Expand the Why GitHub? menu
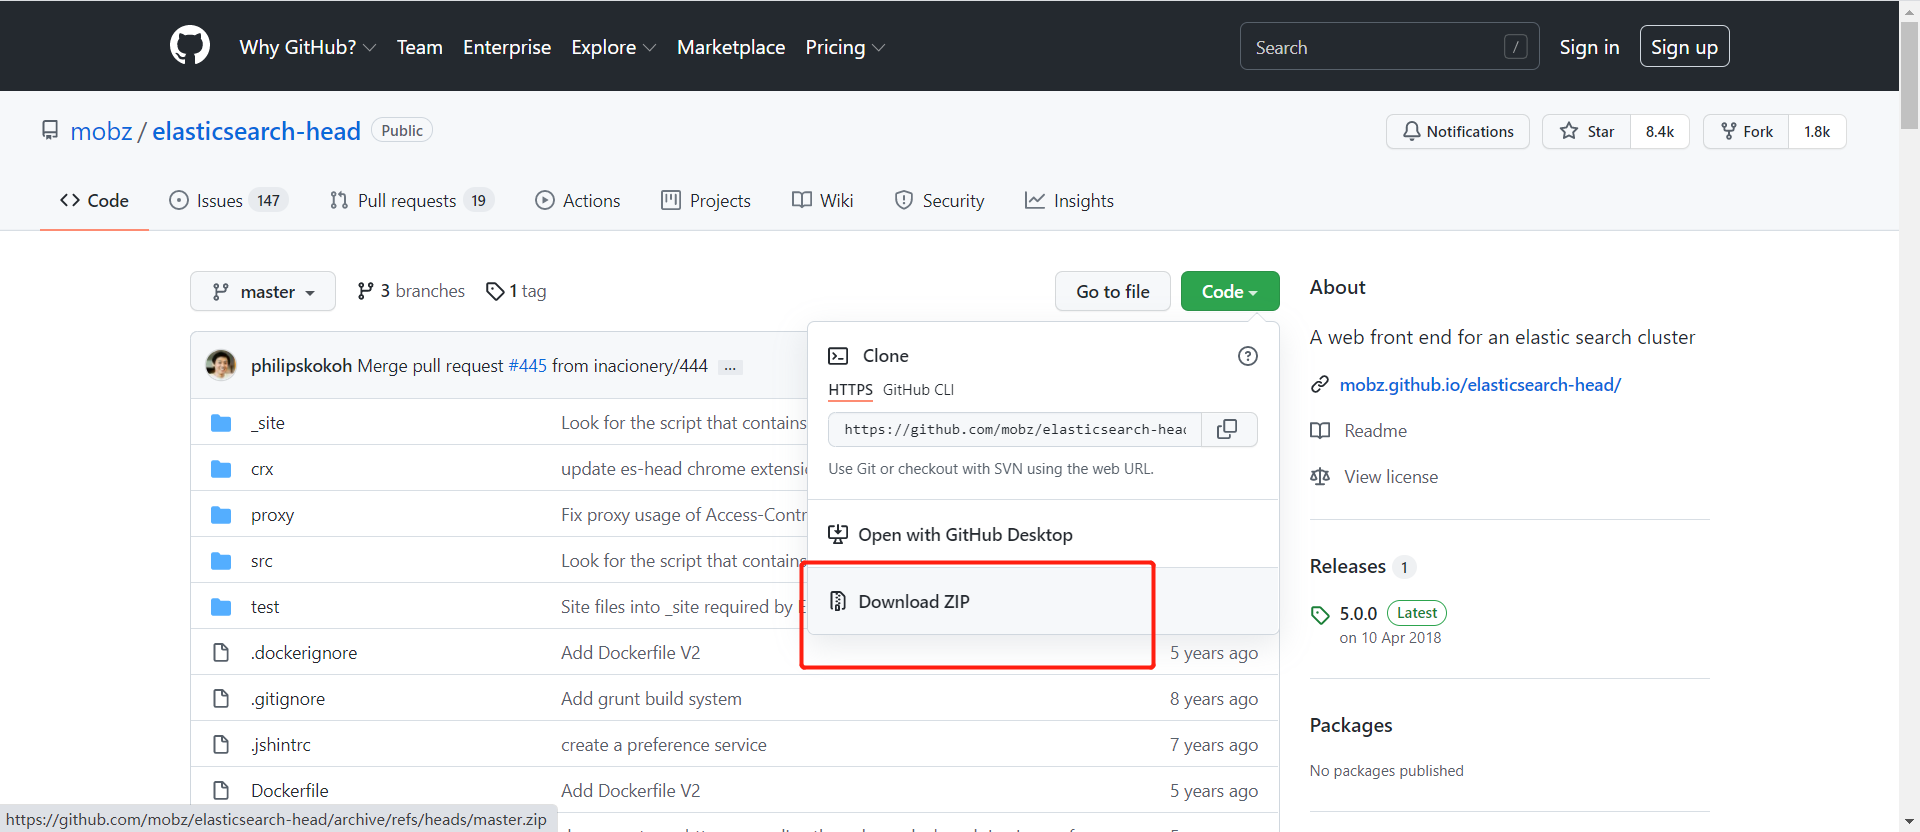Screen dimensions: 1920x832 (307, 47)
